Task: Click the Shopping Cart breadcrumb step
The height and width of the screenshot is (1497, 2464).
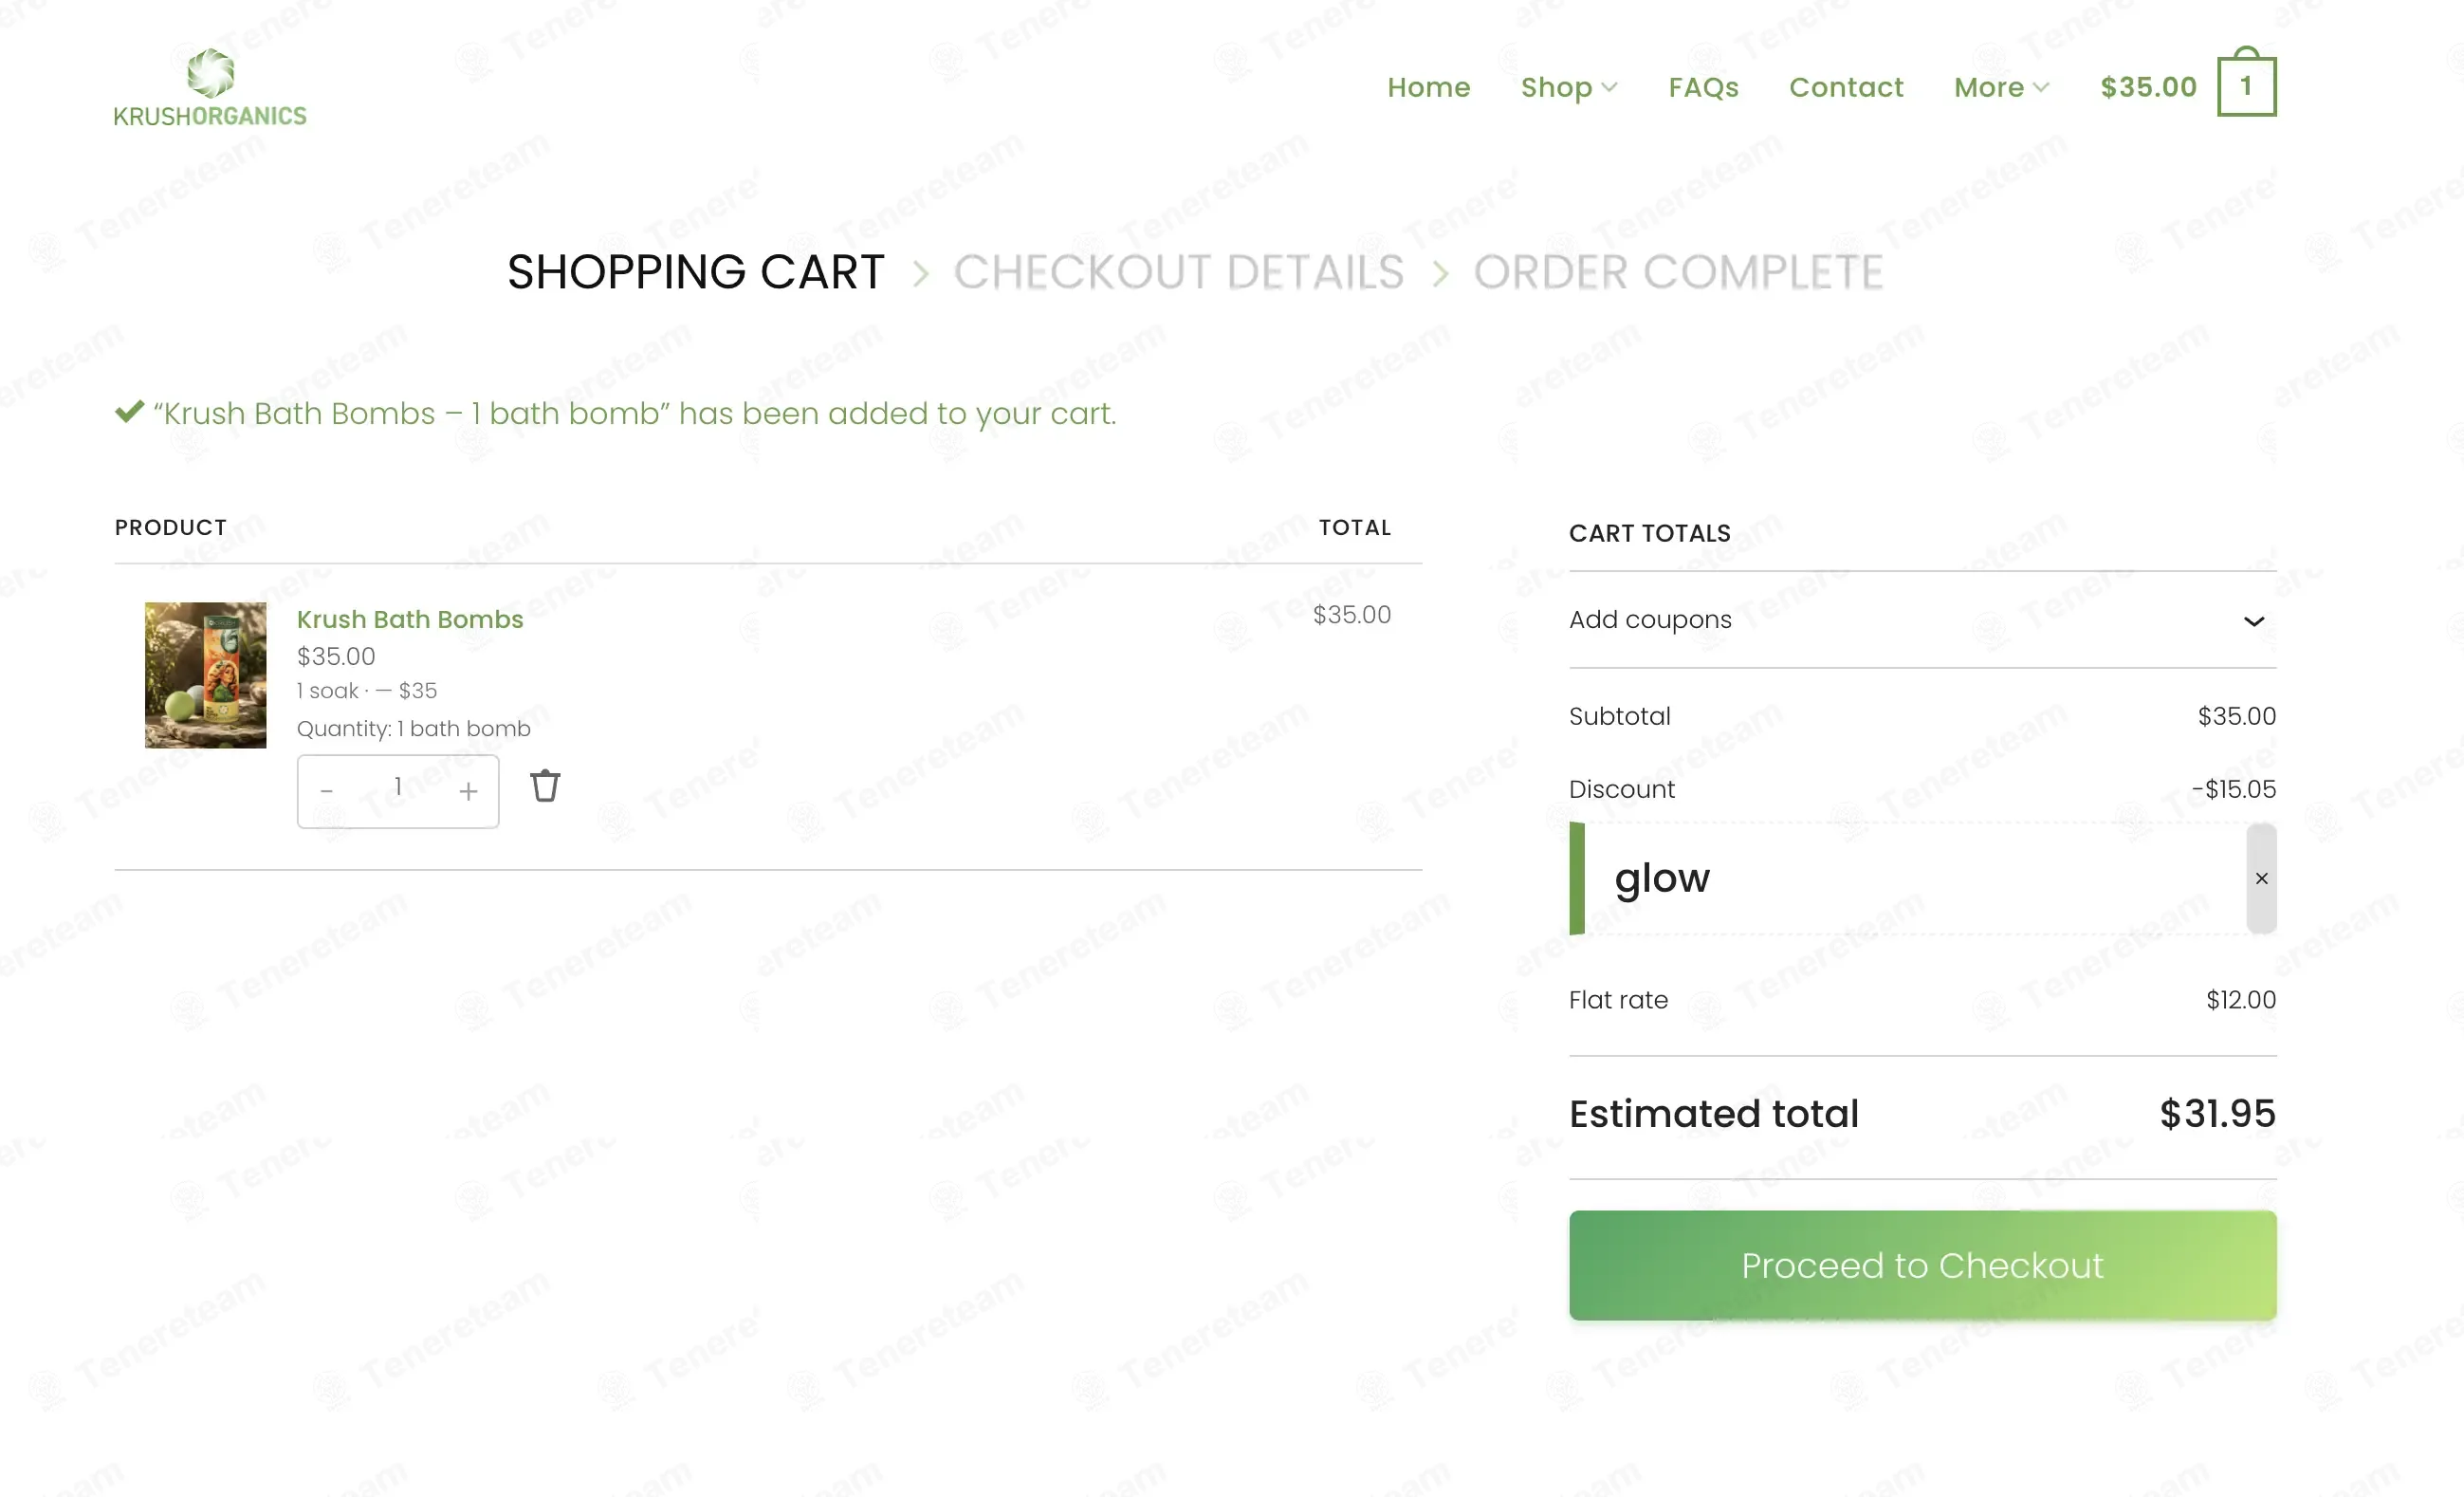Action: pyautogui.click(x=695, y=272)
